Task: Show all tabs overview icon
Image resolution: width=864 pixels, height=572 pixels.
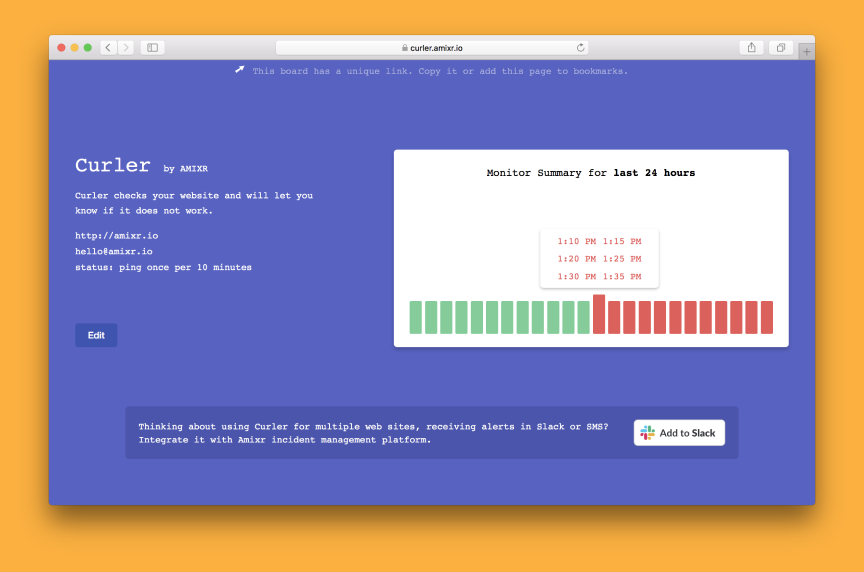Action: coord(781,48)
